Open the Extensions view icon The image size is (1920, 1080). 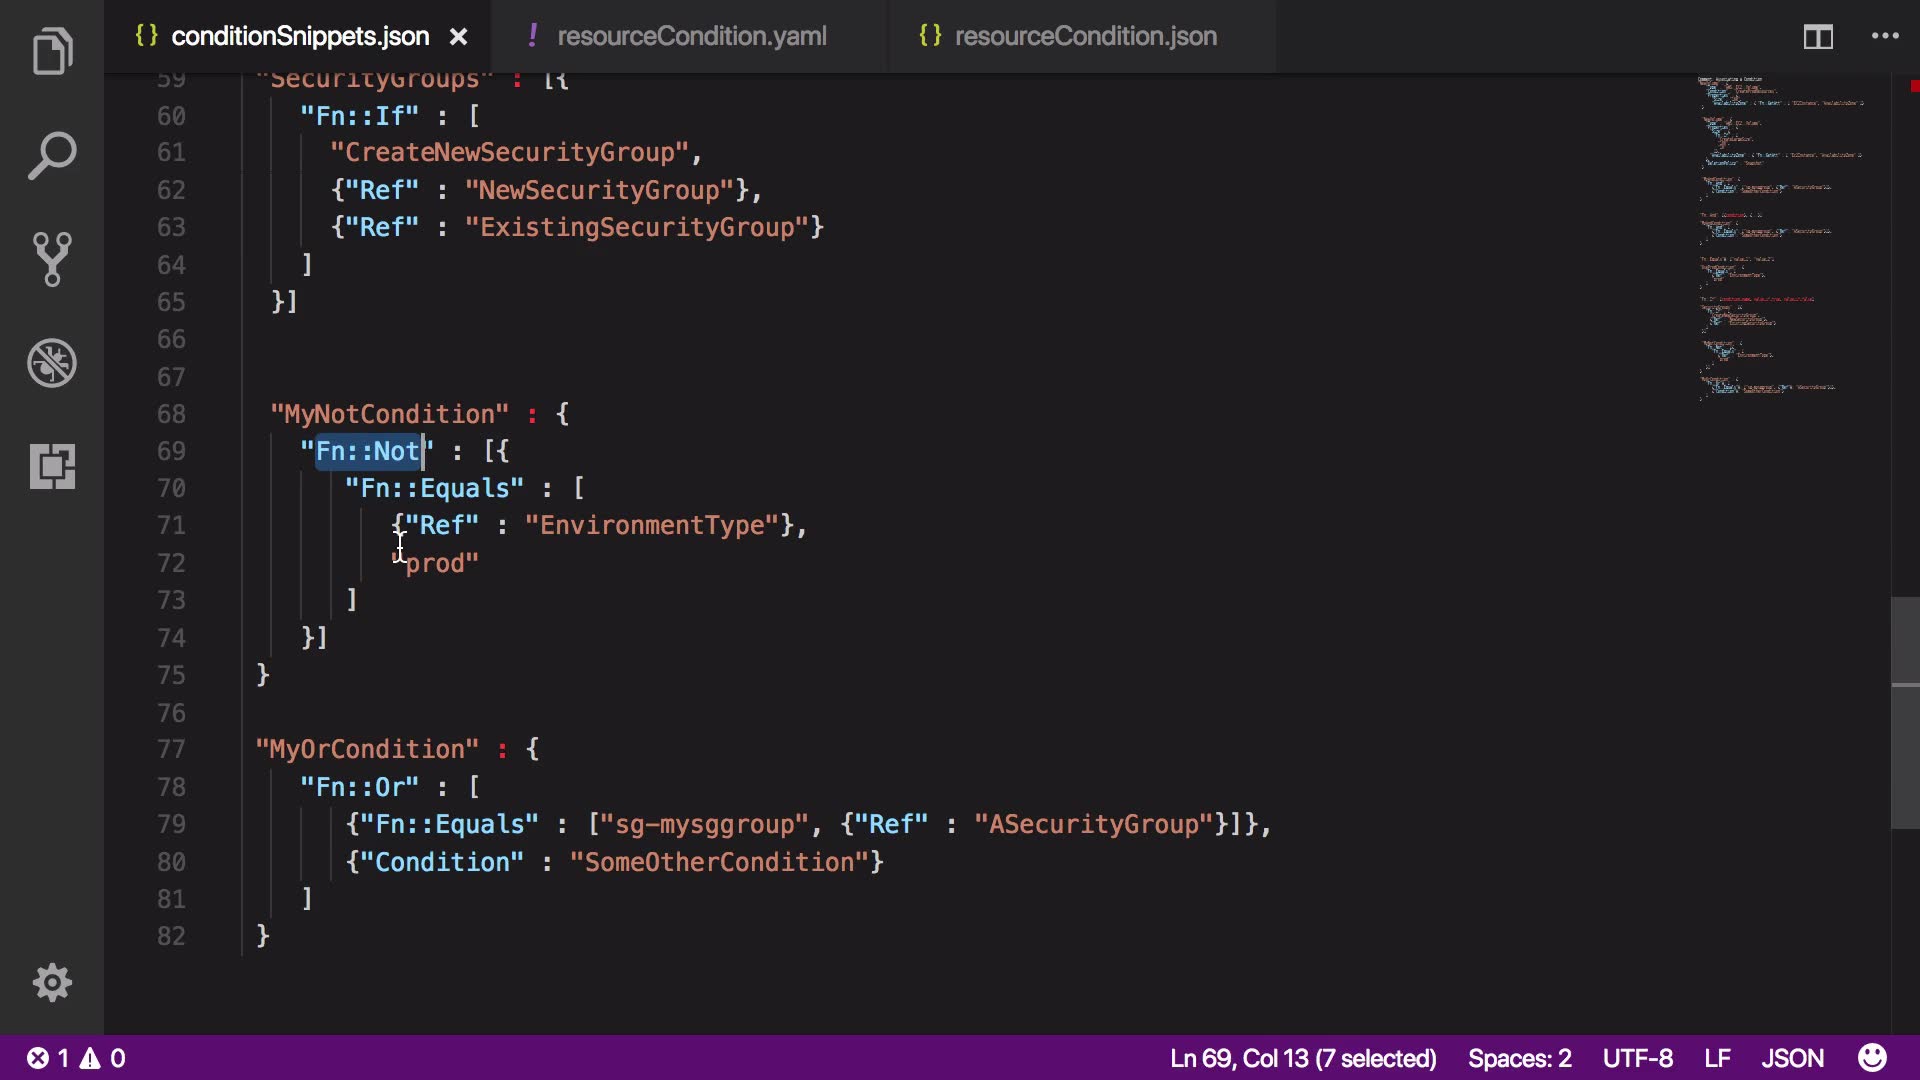(x=52, y=466)
